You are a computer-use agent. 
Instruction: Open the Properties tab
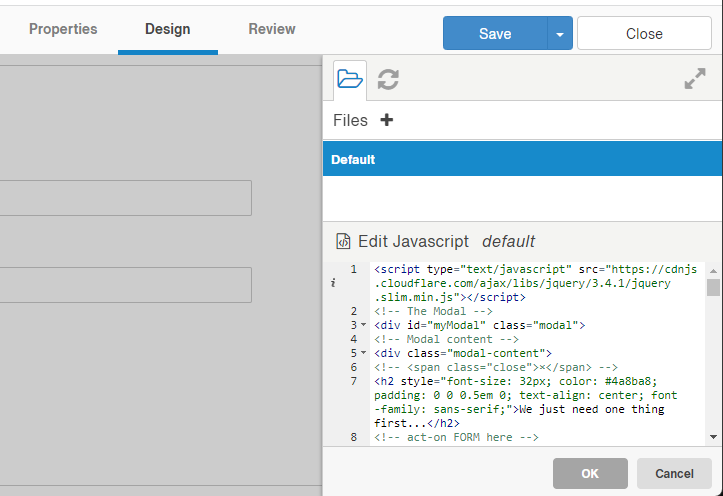click(x=63, y=29)
